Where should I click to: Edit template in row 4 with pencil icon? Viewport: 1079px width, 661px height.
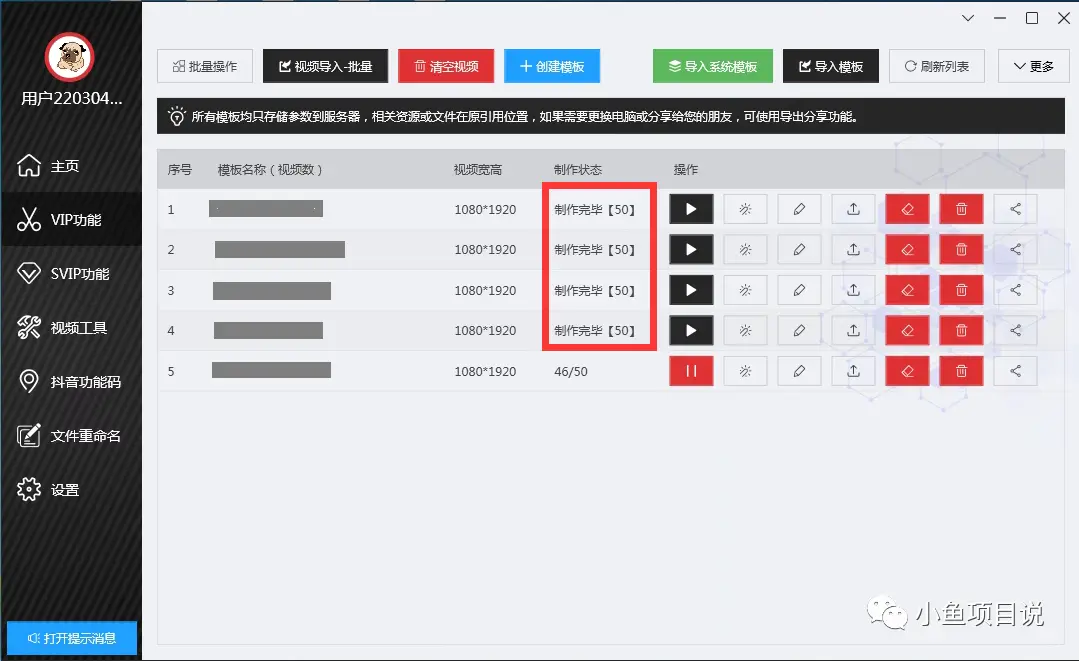coord(799,331)
